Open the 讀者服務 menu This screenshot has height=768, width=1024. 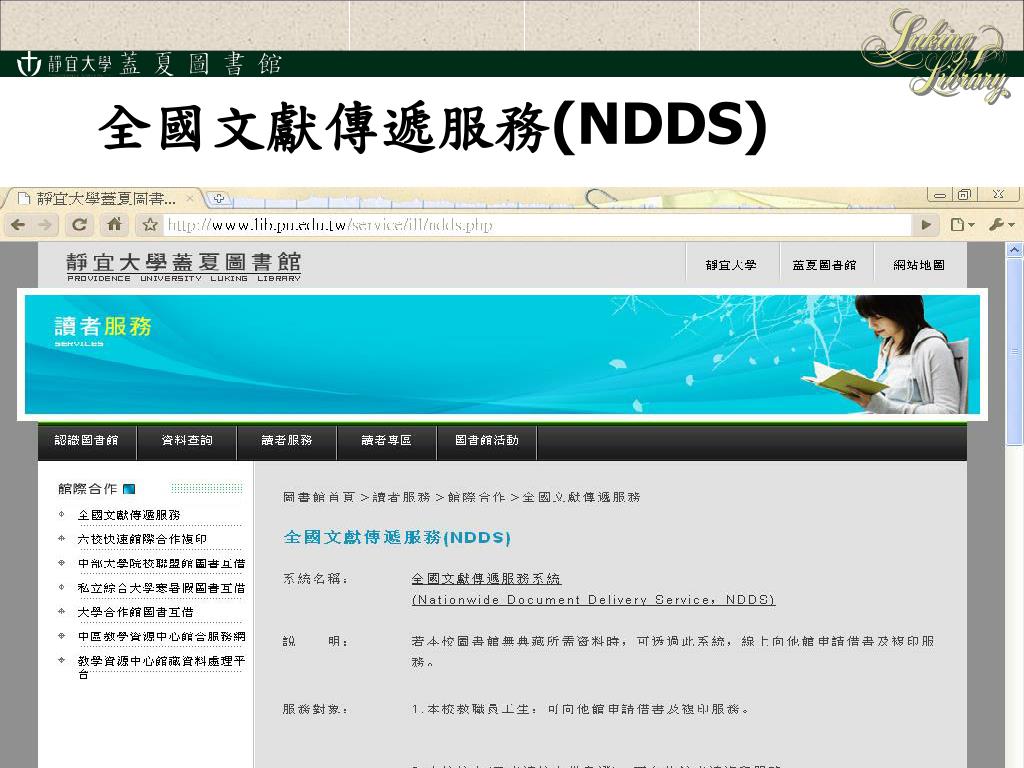coord(287,441)
